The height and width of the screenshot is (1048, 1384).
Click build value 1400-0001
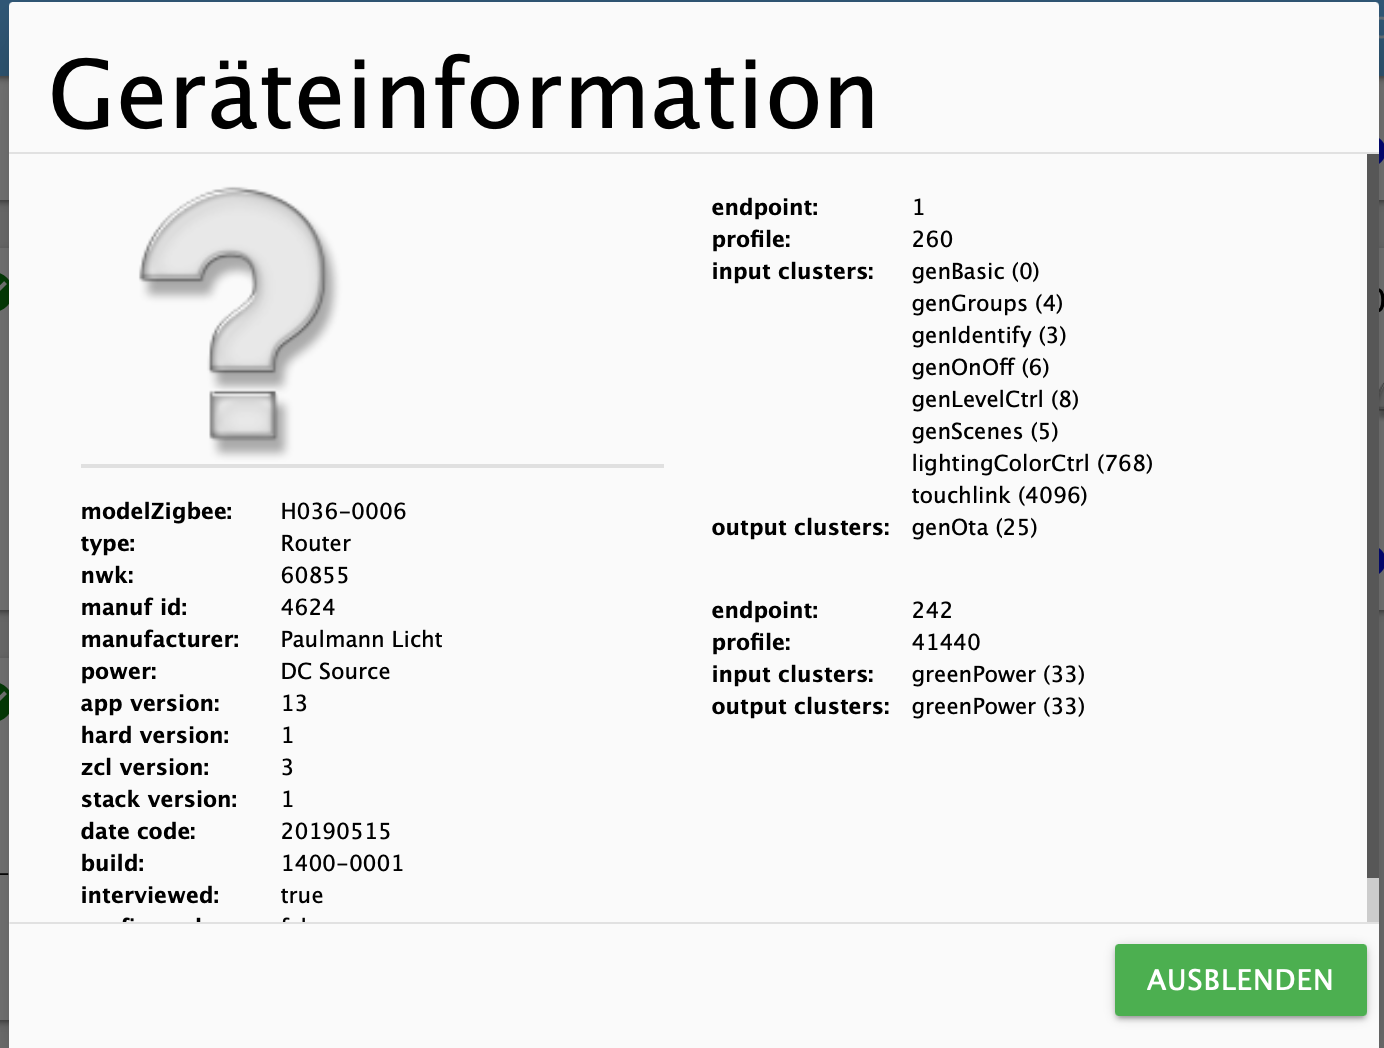342,863
